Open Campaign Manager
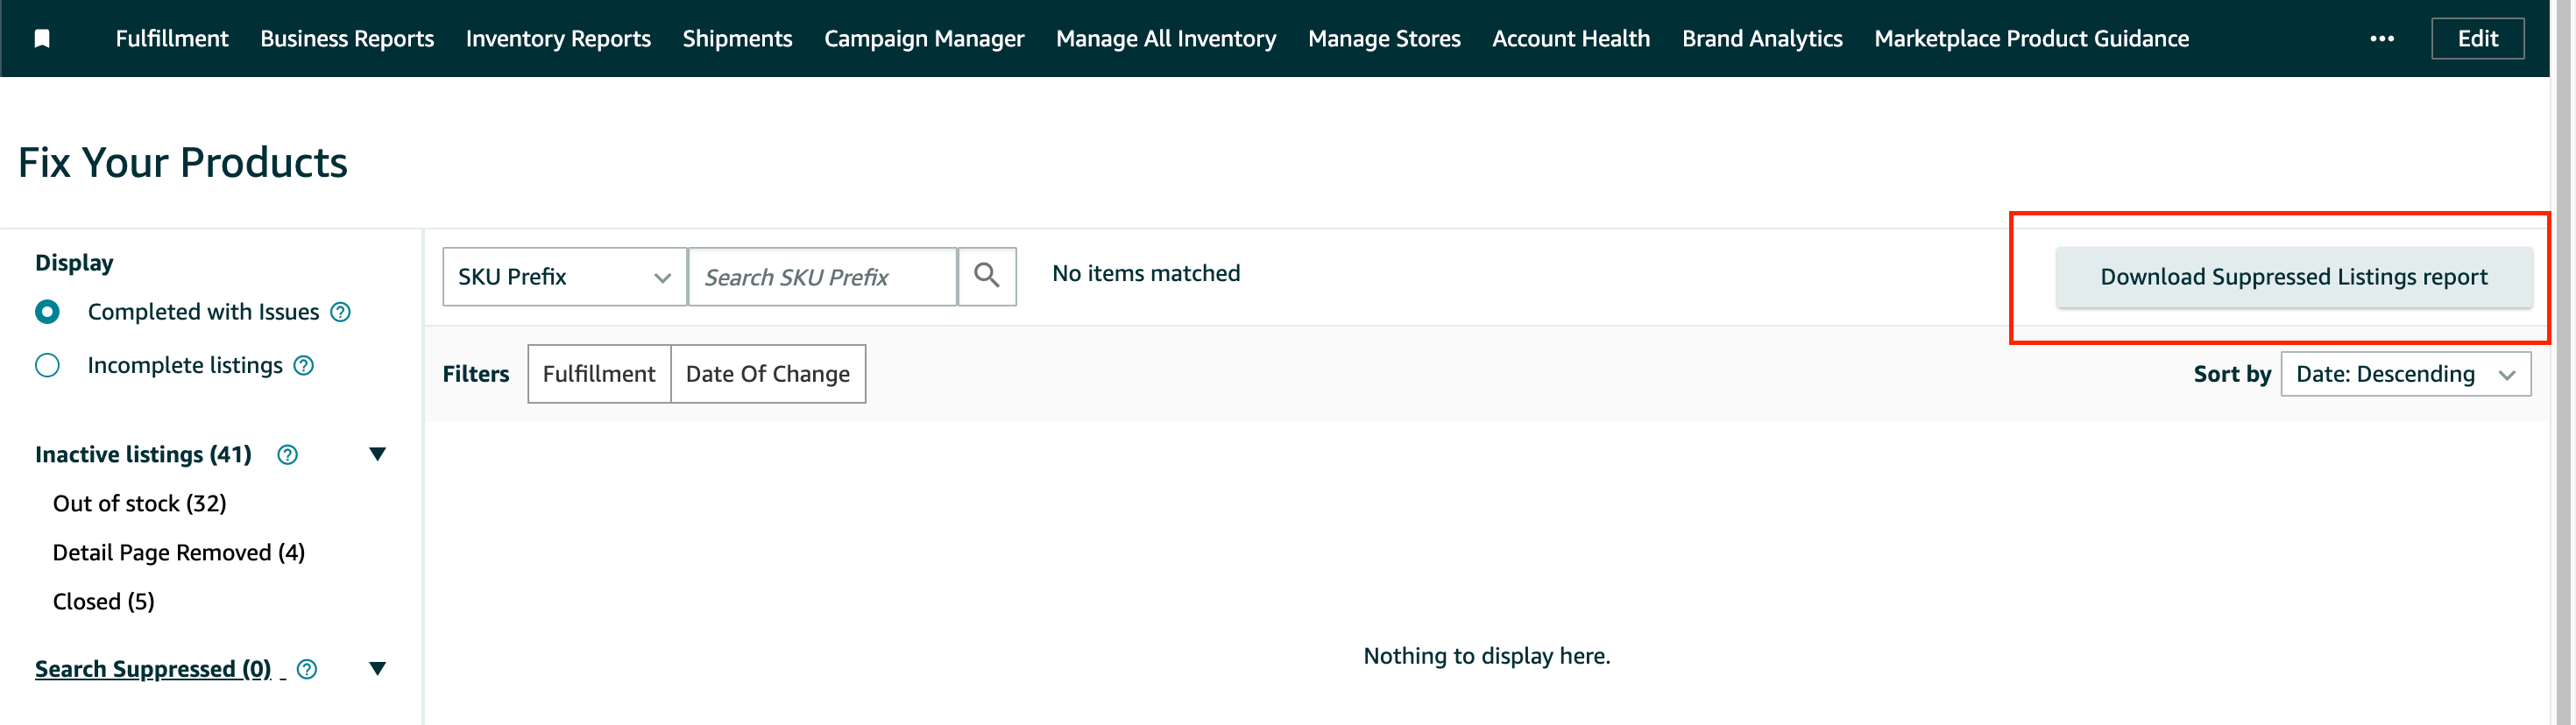This screenshot has width=2576, height=725. pyautogui.click(x=924, y=39)
